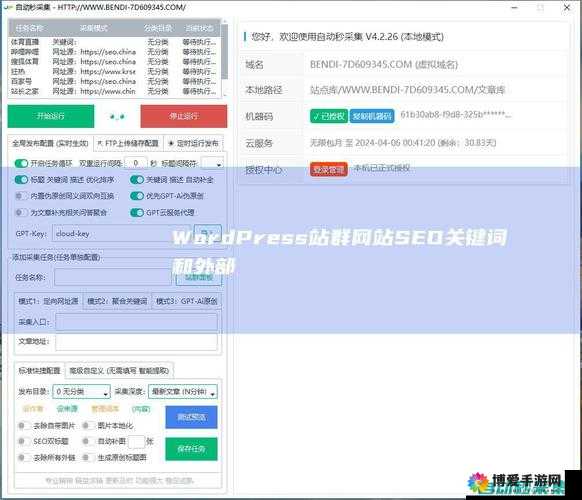The width and height of the screenshot is (582, 500).
Task: Click the red 停止运行 stop button
Action: (184, 116)
